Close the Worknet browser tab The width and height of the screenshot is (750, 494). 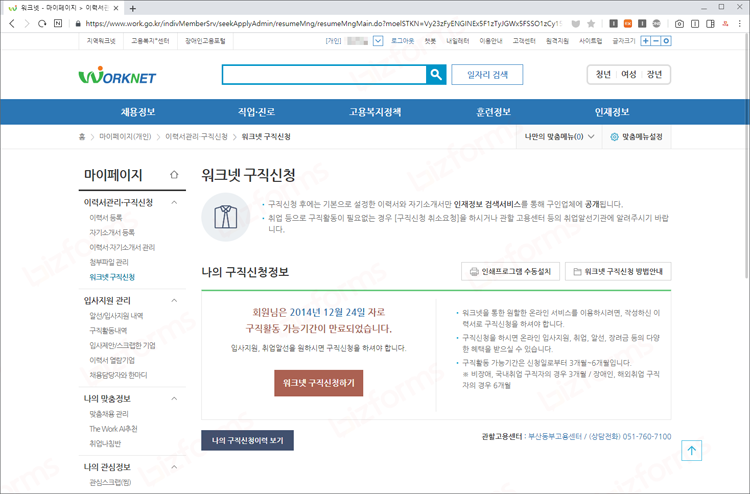(x=116, y=8)
